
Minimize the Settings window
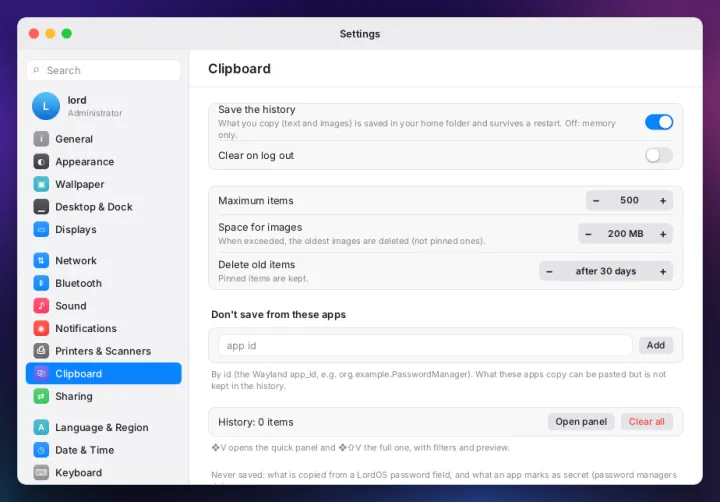(x=51, y=34)
